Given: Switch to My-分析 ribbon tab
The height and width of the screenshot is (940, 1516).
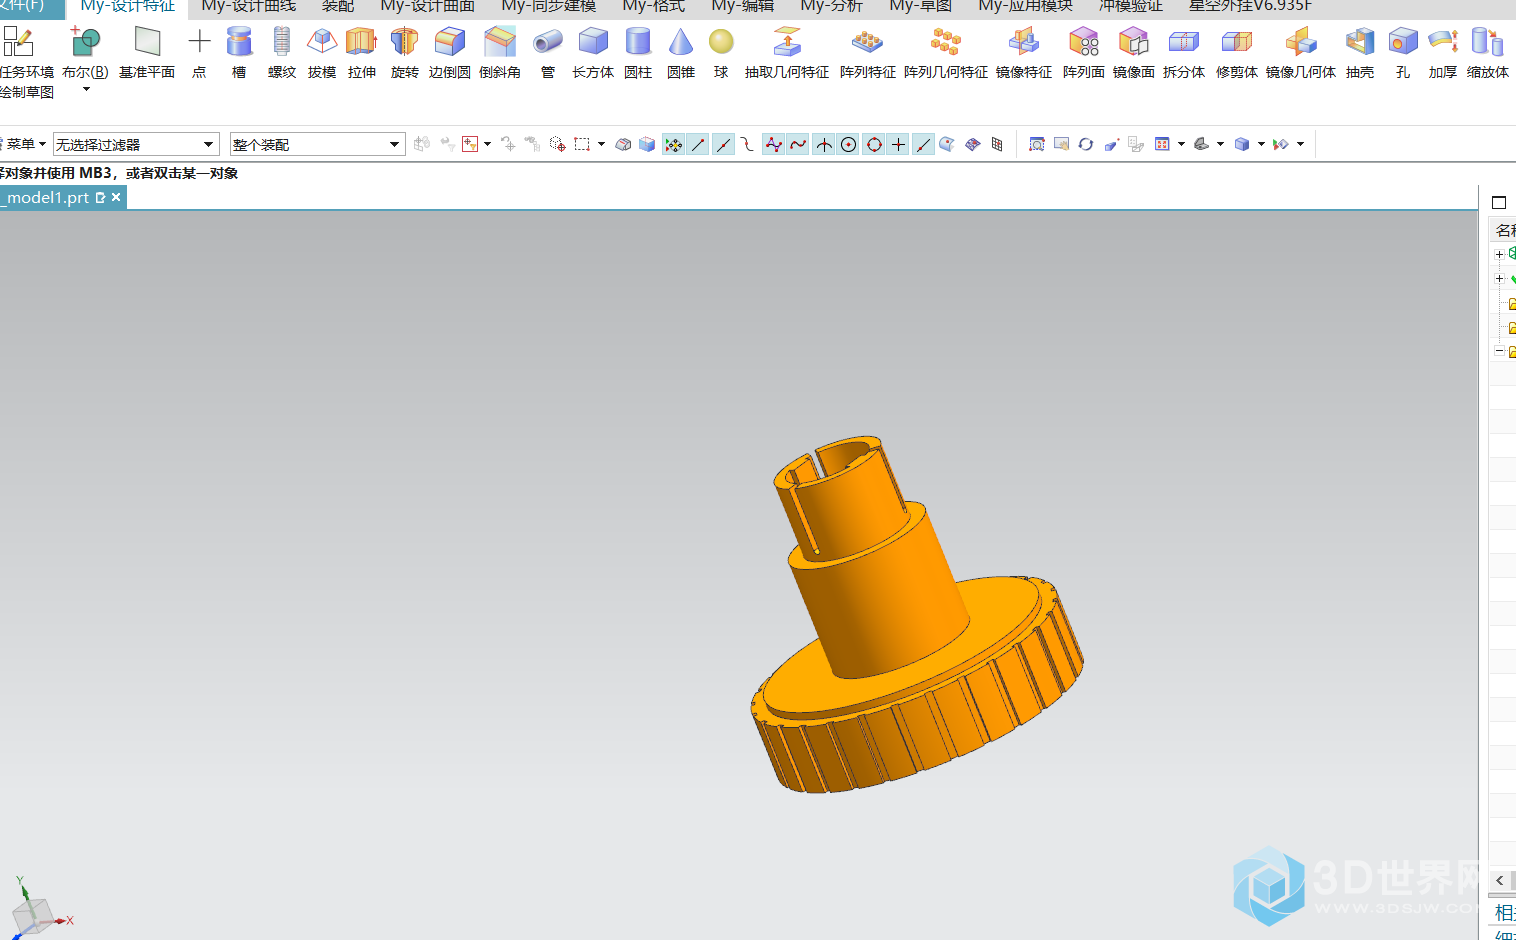Looking at the screenshot, I should pyautogui.click(x=831, y=7).
